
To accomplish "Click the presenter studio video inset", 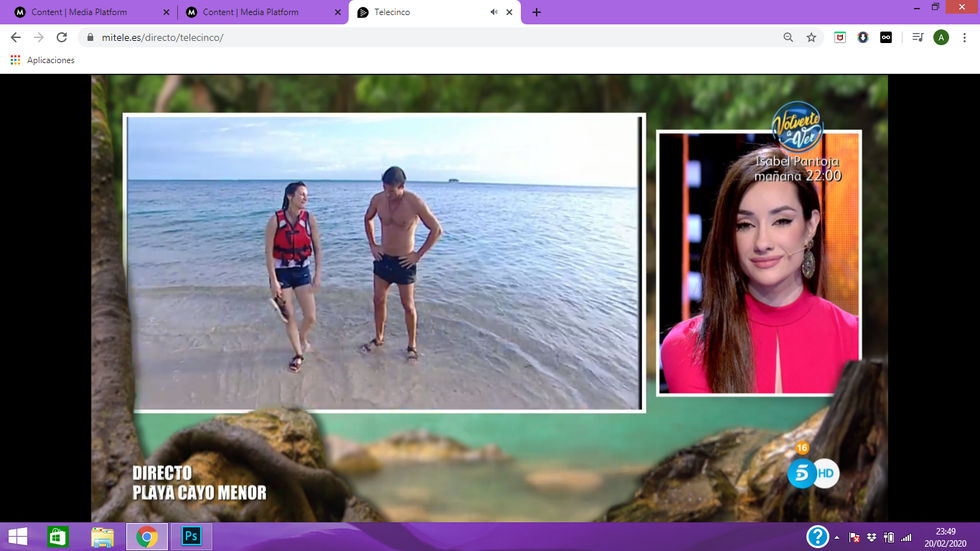I will [x=759, y=263].
